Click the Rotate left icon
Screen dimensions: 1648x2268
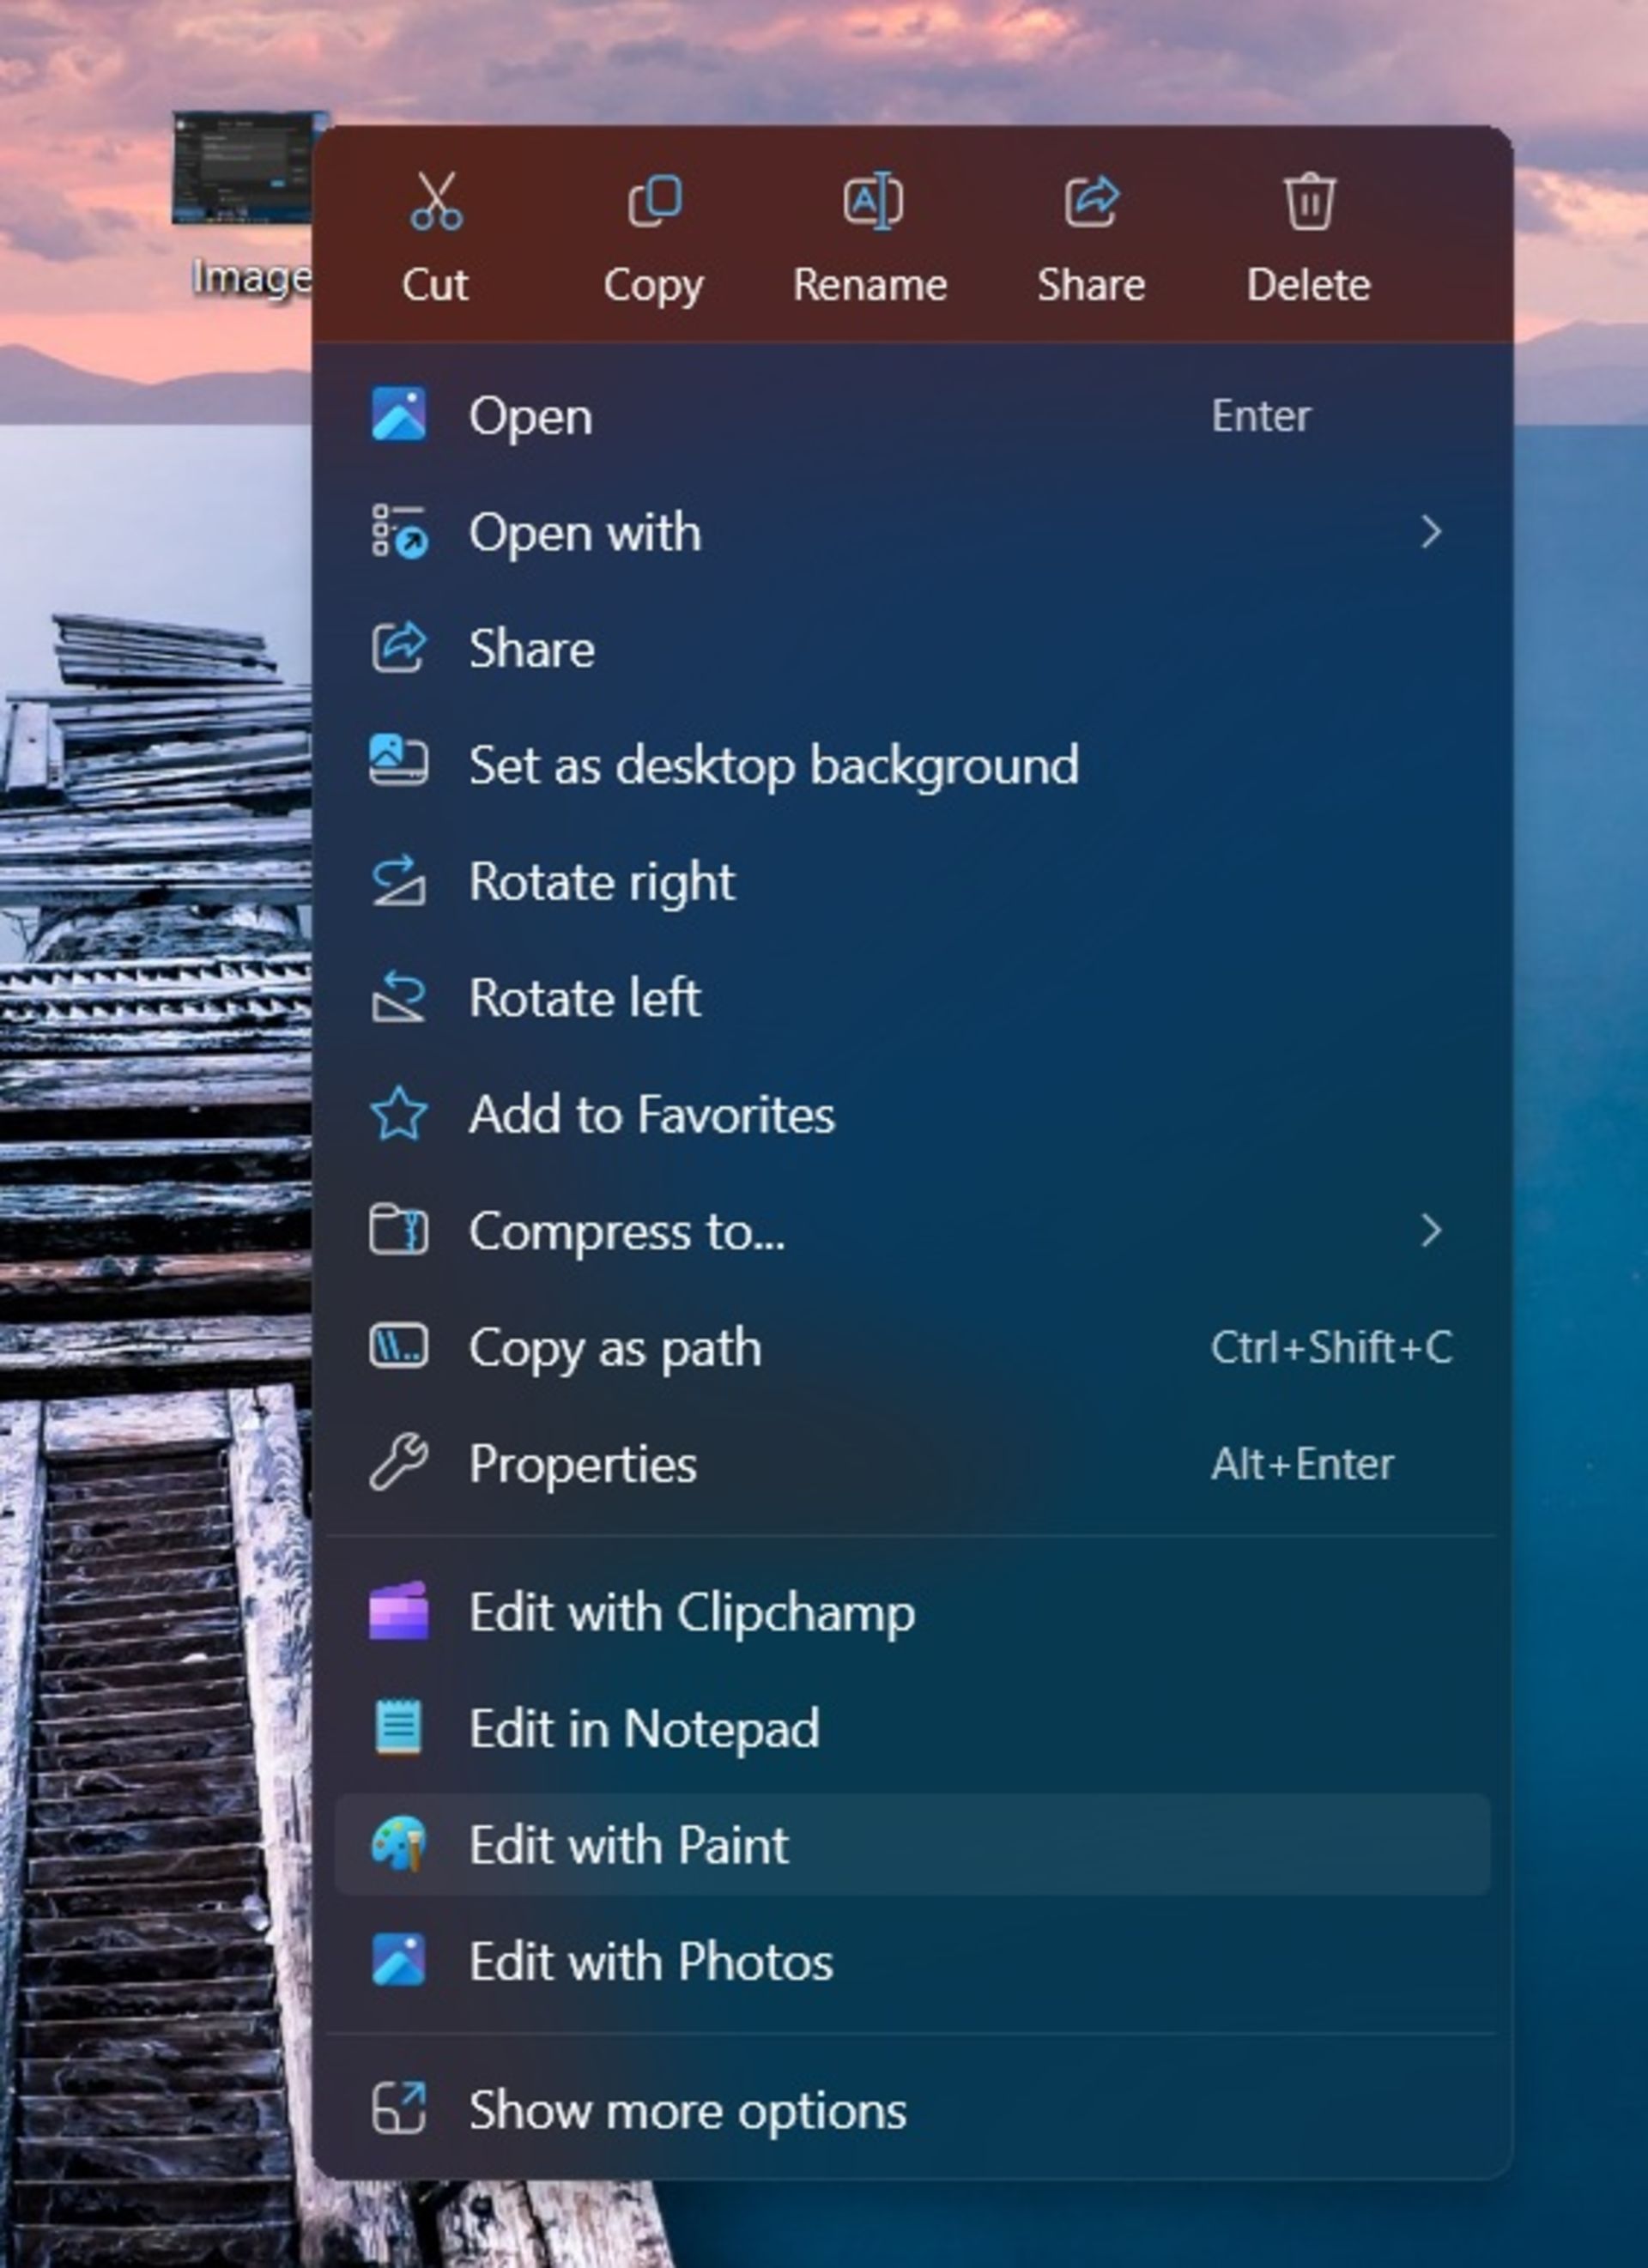[399, 998]
